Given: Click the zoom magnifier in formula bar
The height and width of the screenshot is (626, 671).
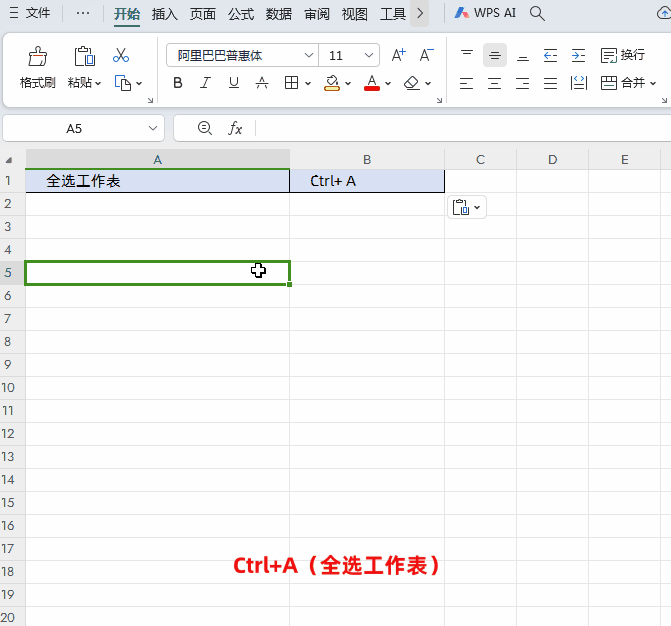Looking at the screenshot, I should click(205, 128).
